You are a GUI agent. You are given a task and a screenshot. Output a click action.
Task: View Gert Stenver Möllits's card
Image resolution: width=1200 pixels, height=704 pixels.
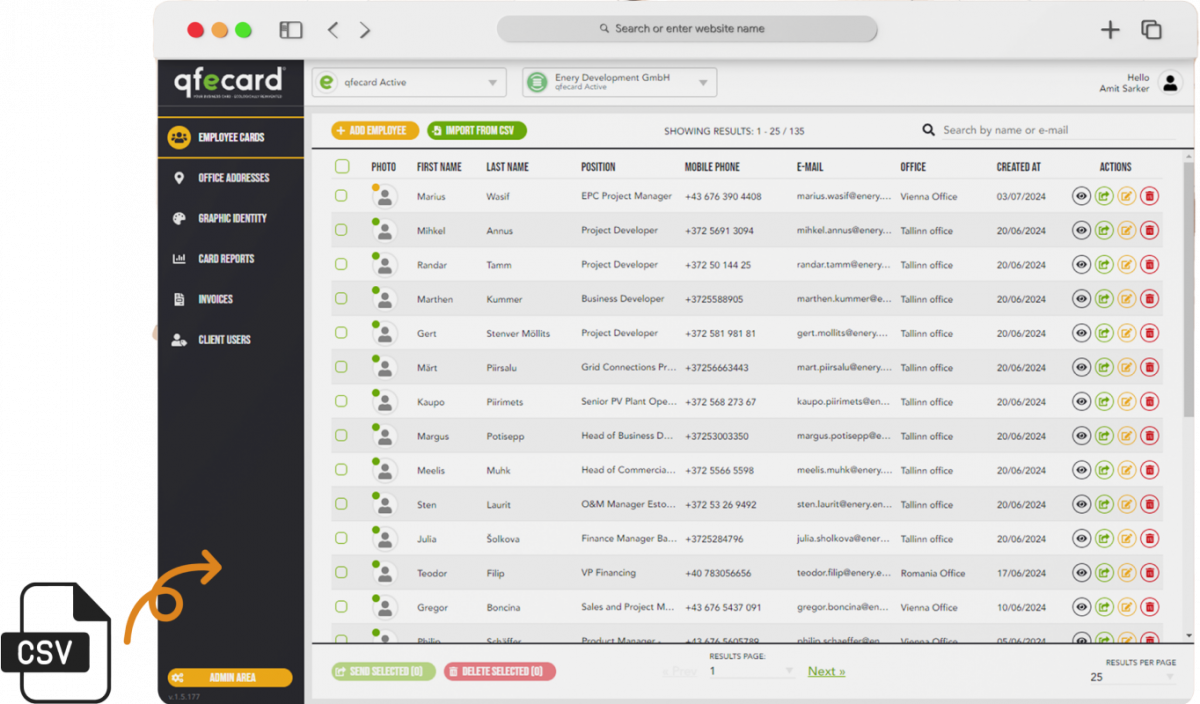coord(1081,333)
